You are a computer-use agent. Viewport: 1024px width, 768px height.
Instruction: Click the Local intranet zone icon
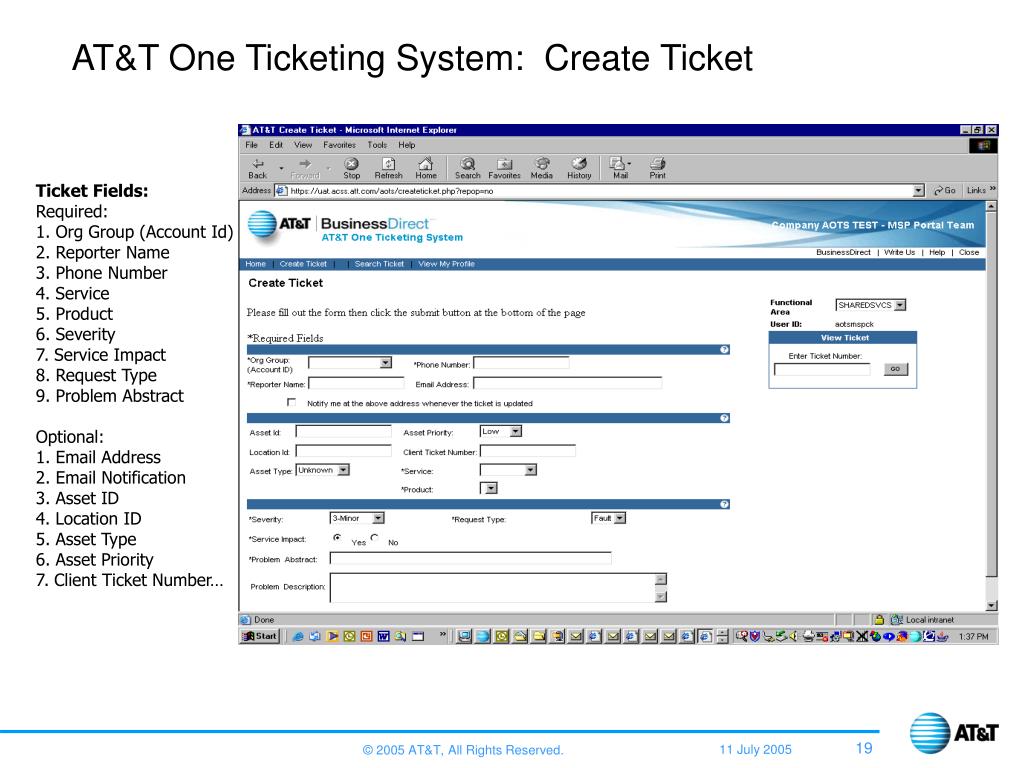[x=897, y=620]
